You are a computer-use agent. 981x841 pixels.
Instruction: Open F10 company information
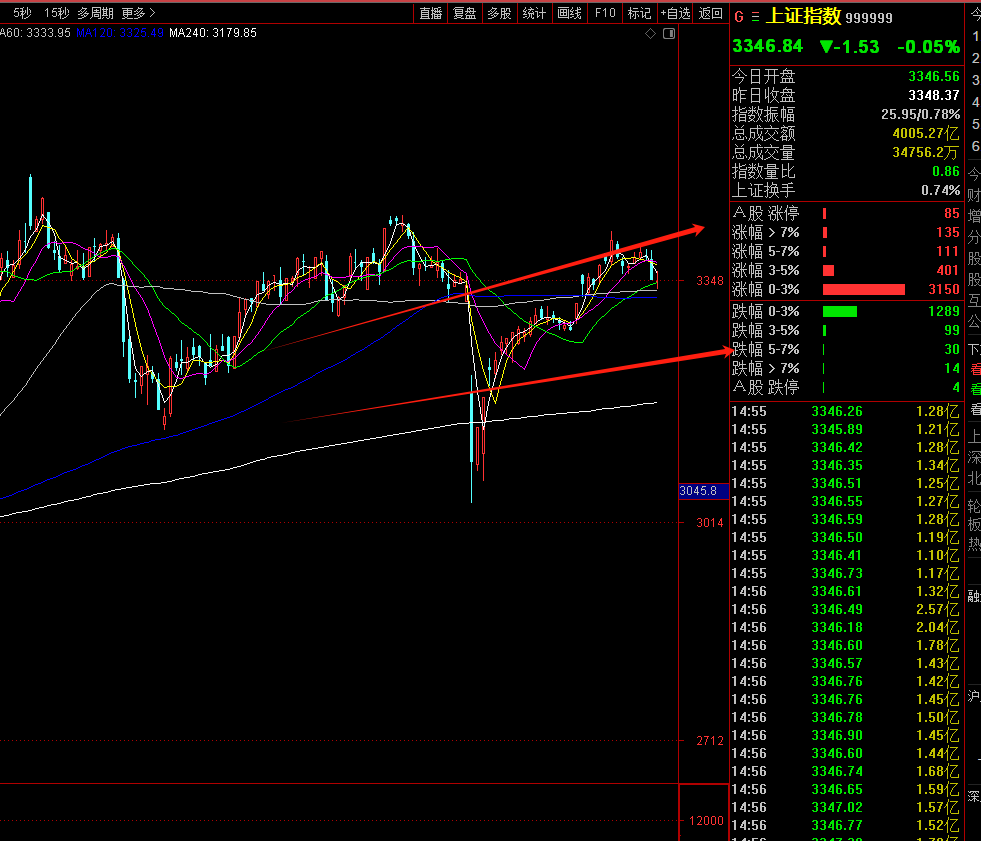[605, 13]
